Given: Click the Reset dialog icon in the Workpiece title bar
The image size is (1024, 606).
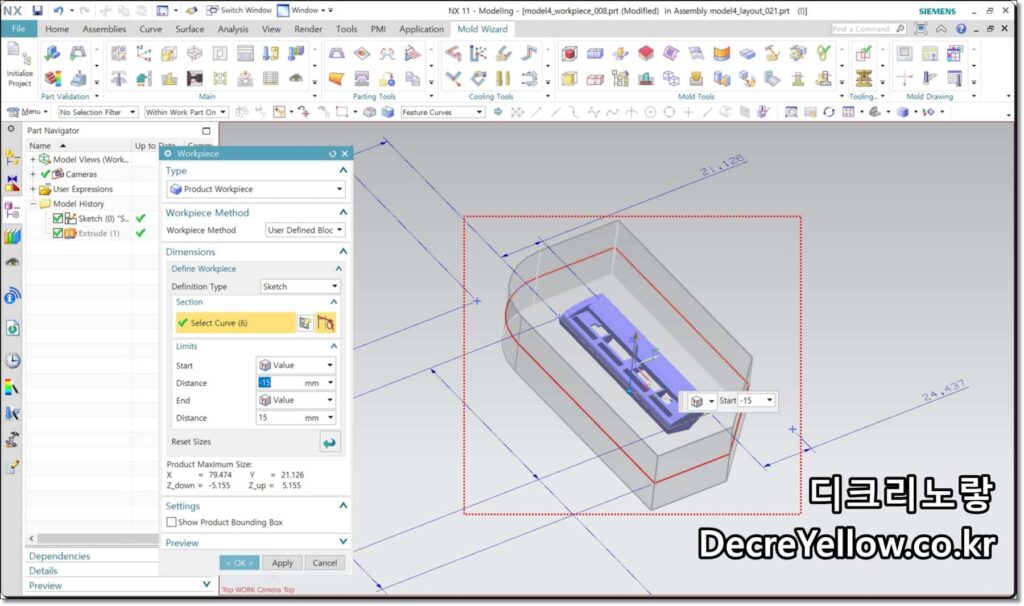Looking at the screenshot, I should coord(332,153).
